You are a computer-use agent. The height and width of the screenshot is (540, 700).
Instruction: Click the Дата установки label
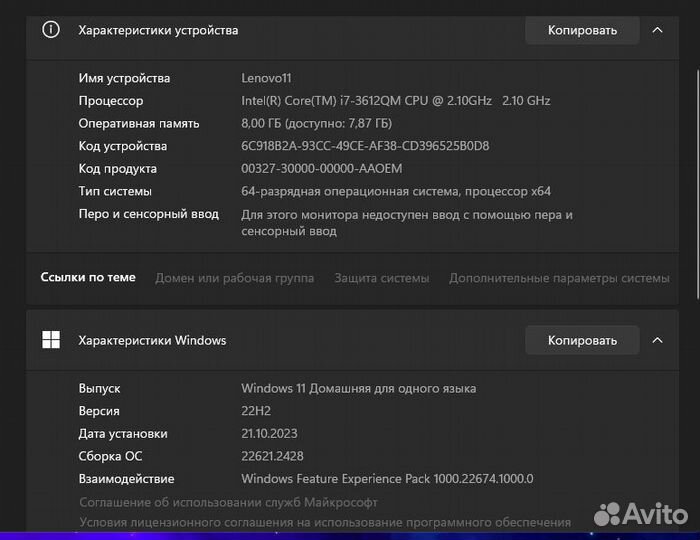click(x=123, y=434)
